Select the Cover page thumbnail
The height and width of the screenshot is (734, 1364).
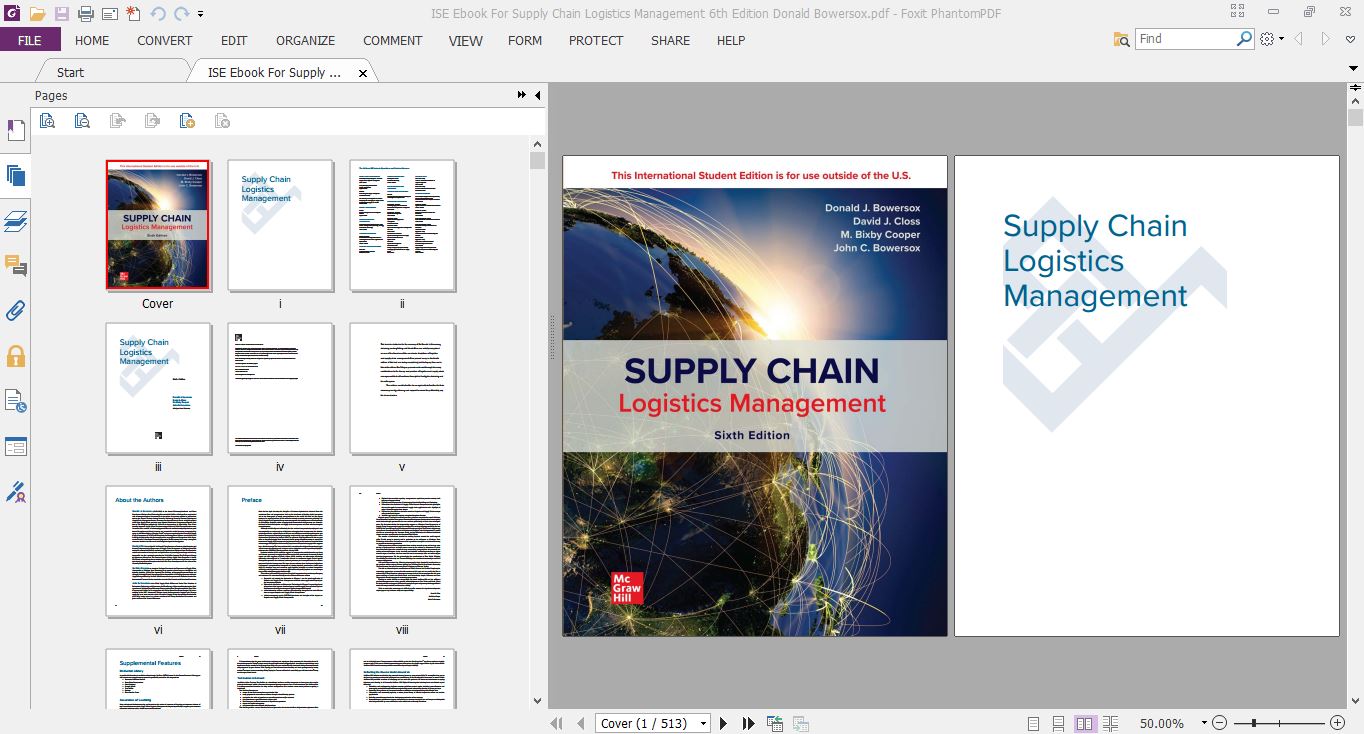[158, 225]
